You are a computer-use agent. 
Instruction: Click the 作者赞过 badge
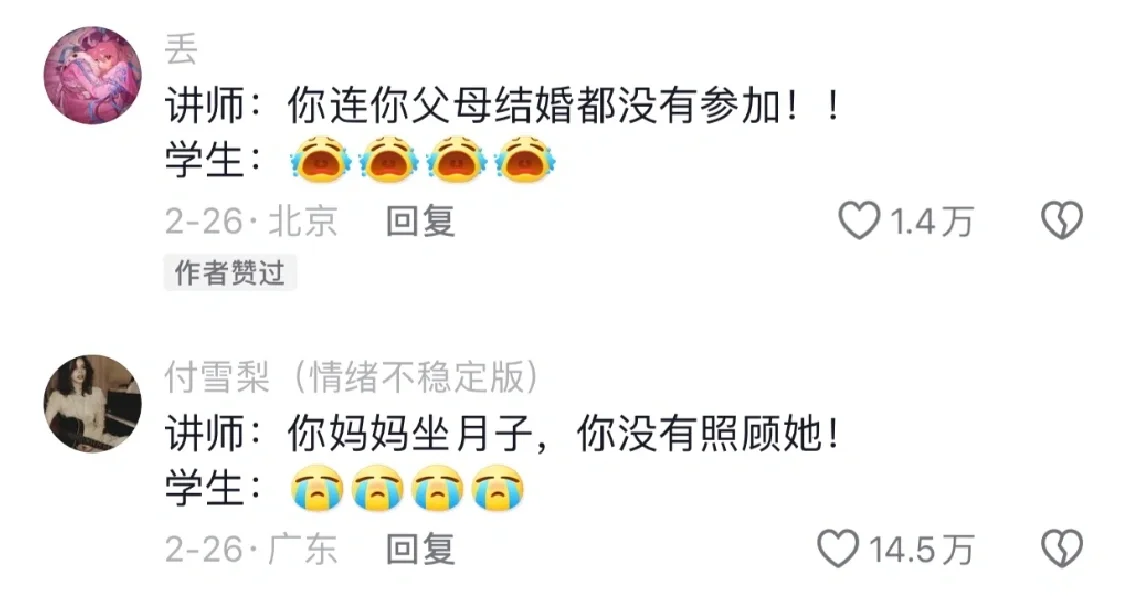(230, 273)
